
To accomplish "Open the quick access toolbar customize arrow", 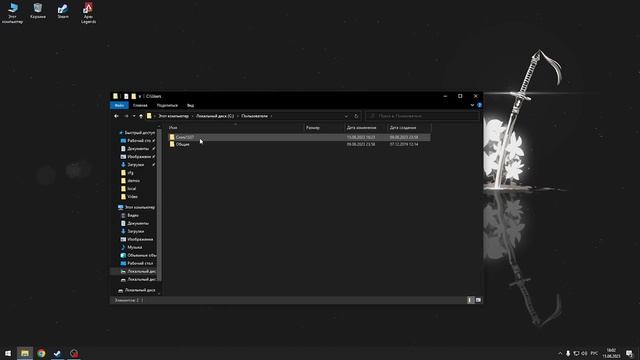I will pyautogui.click(x=140, y=97).
